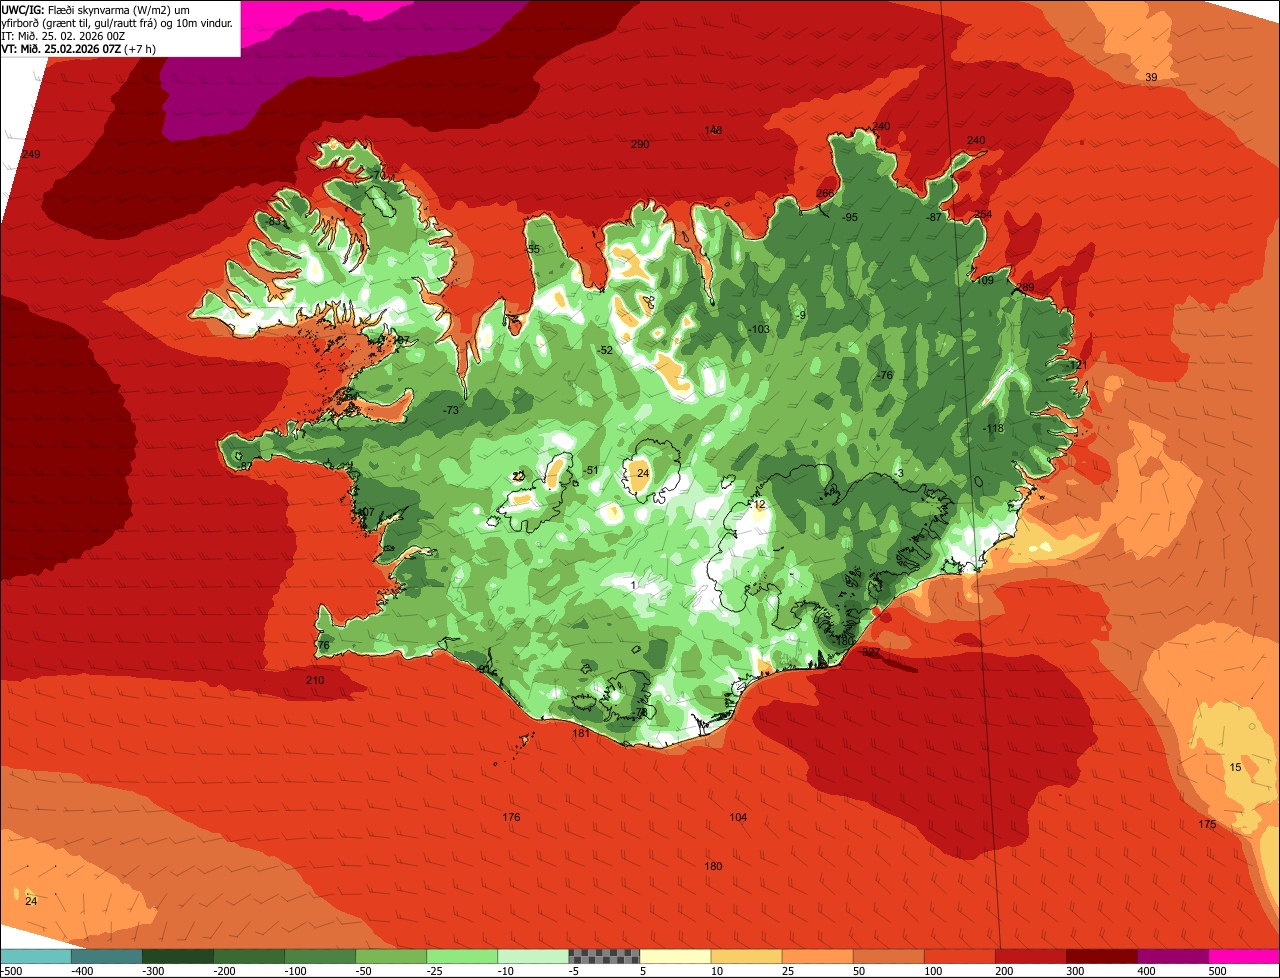Screen dimensions: 1280x978
Task: Click the map value "15"
Action: [1235, 768]
